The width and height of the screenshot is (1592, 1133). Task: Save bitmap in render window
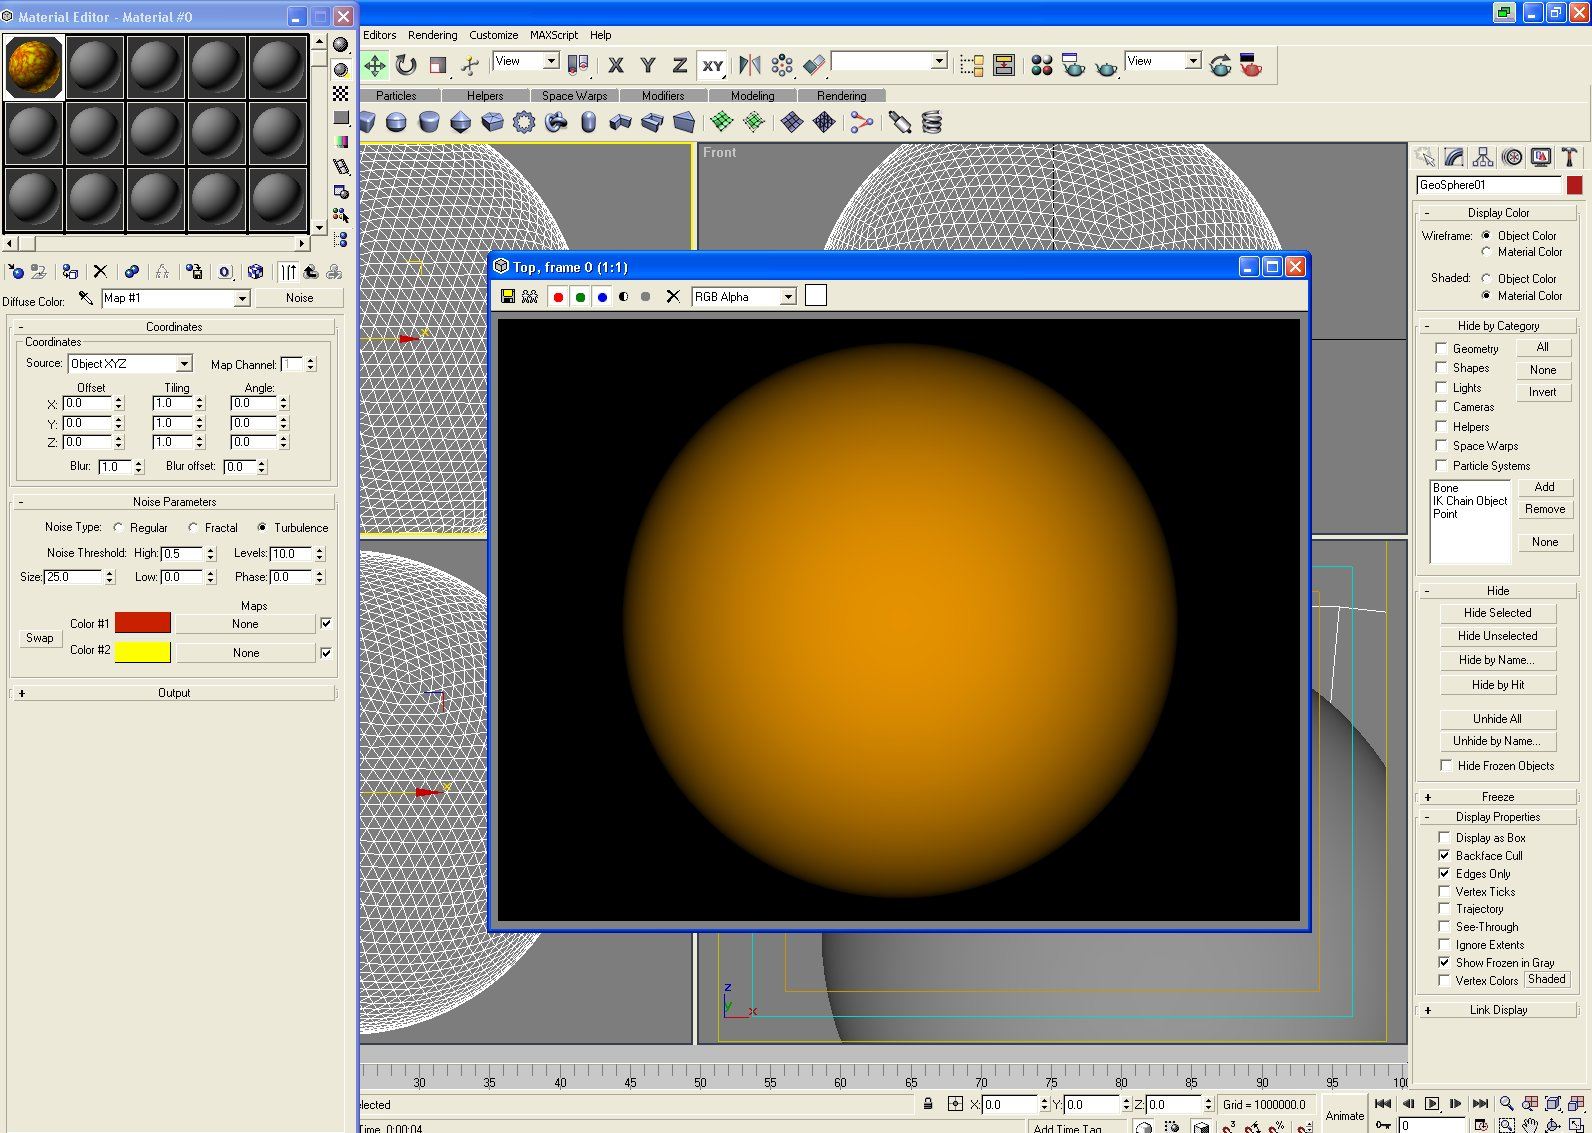click(508, 296)
